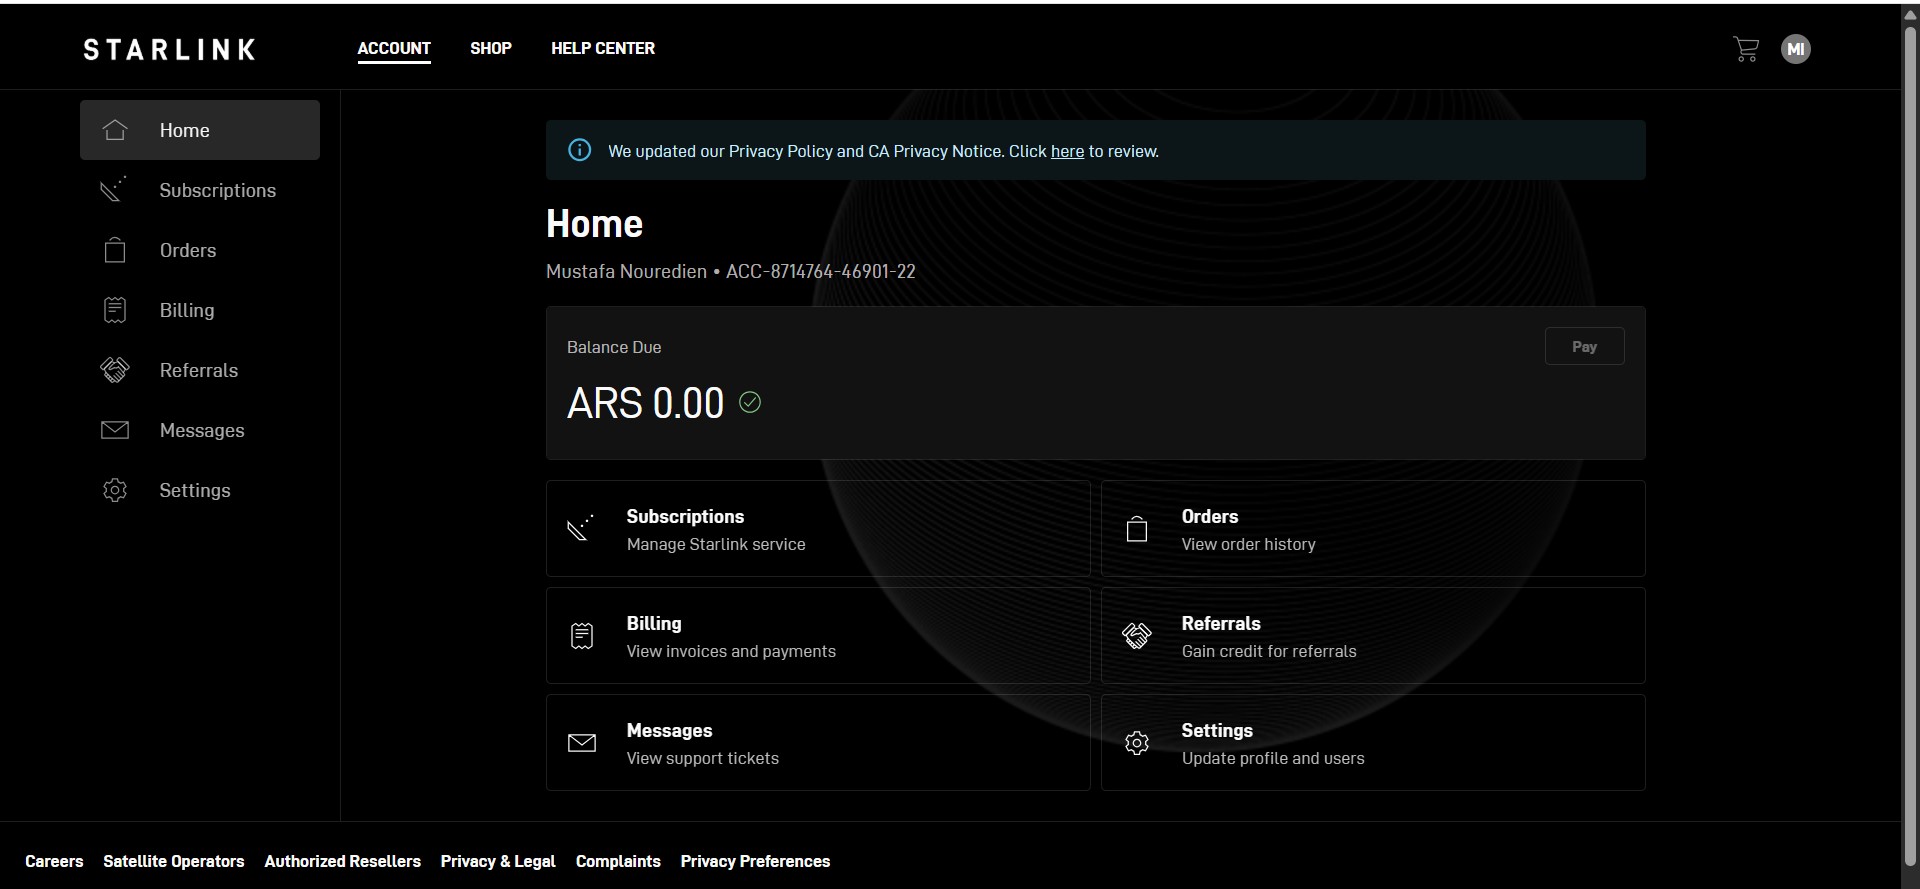
Task: Open the 'View support tickets' Messages card
Action: tap(818, 743)
